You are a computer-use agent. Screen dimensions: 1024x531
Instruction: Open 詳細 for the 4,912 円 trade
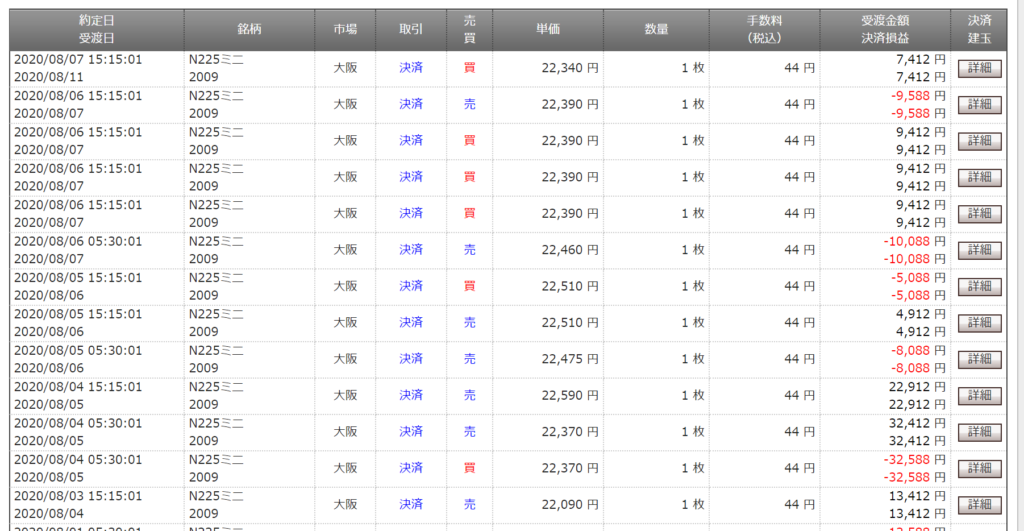979,323
